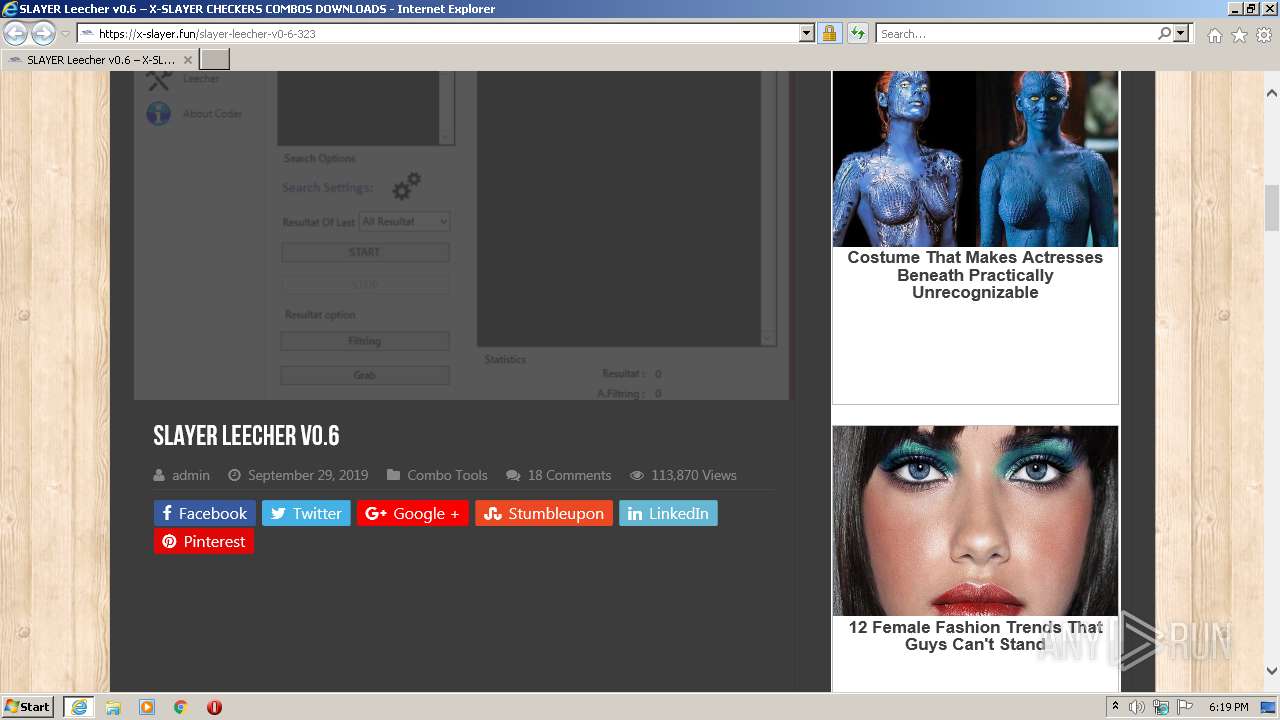Click the 6:19 PM system clock
The image size is (1280, 720).
pyautogui.click(x=1228, y=707)
